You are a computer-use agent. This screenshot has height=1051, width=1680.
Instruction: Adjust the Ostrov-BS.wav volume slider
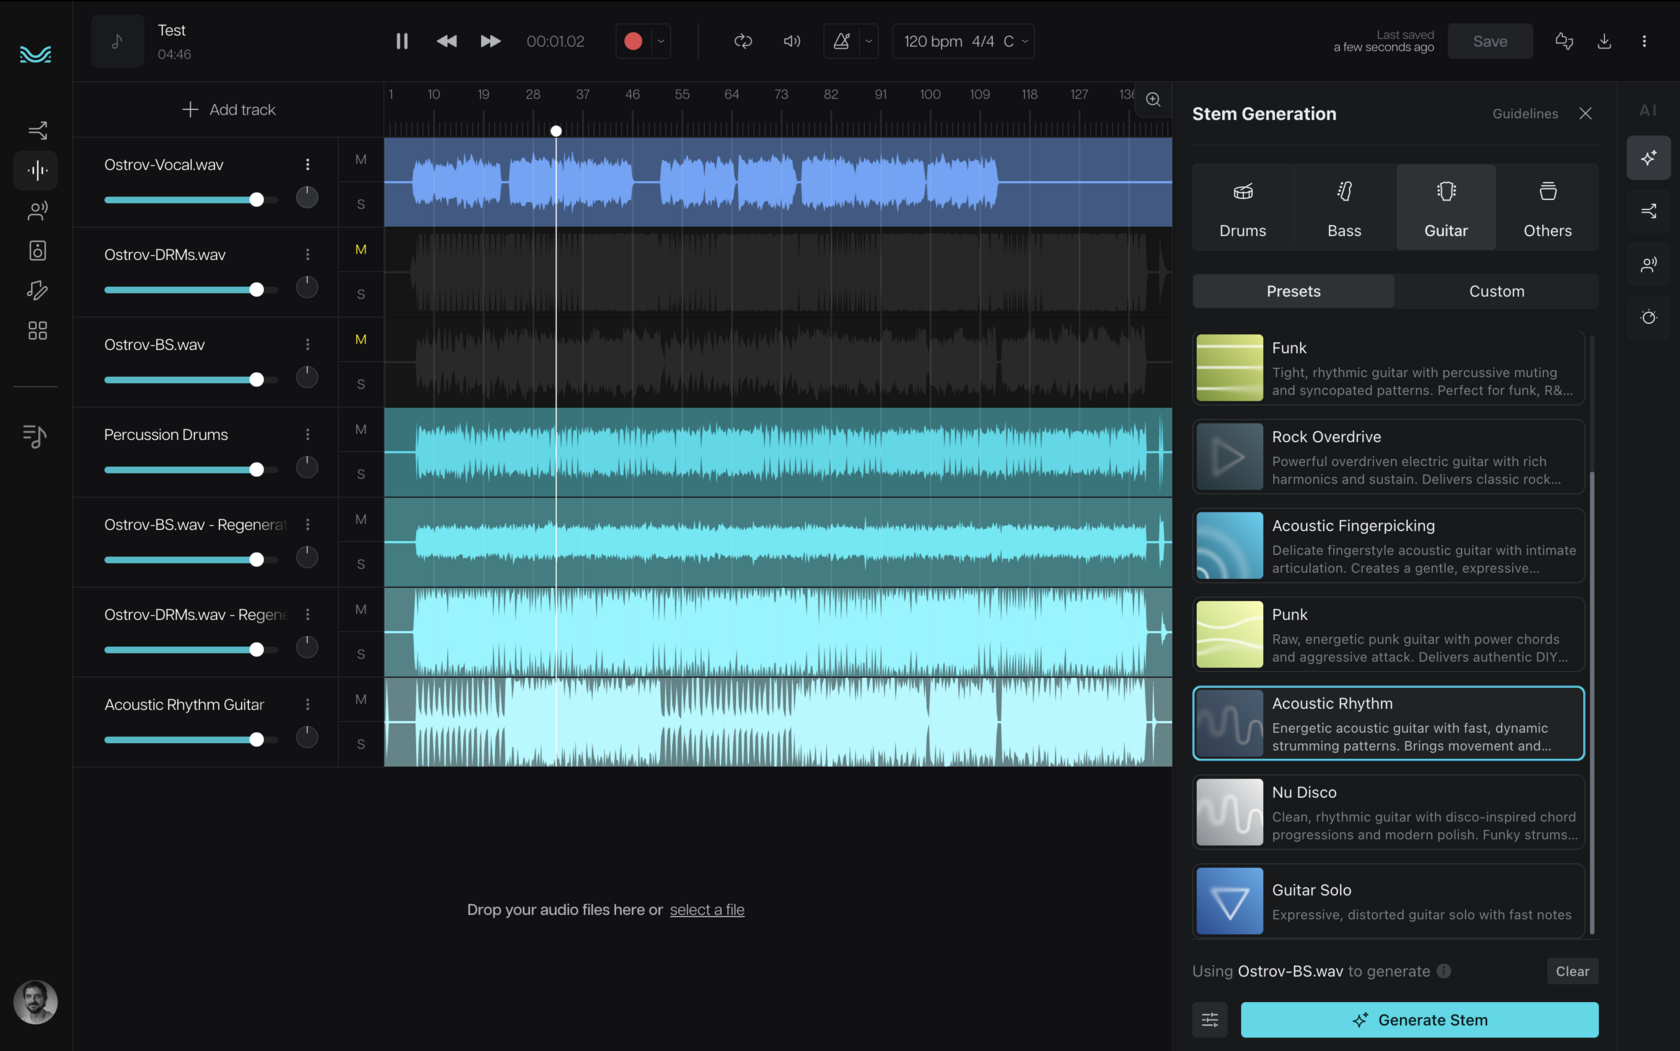click(x=257, y=380)
